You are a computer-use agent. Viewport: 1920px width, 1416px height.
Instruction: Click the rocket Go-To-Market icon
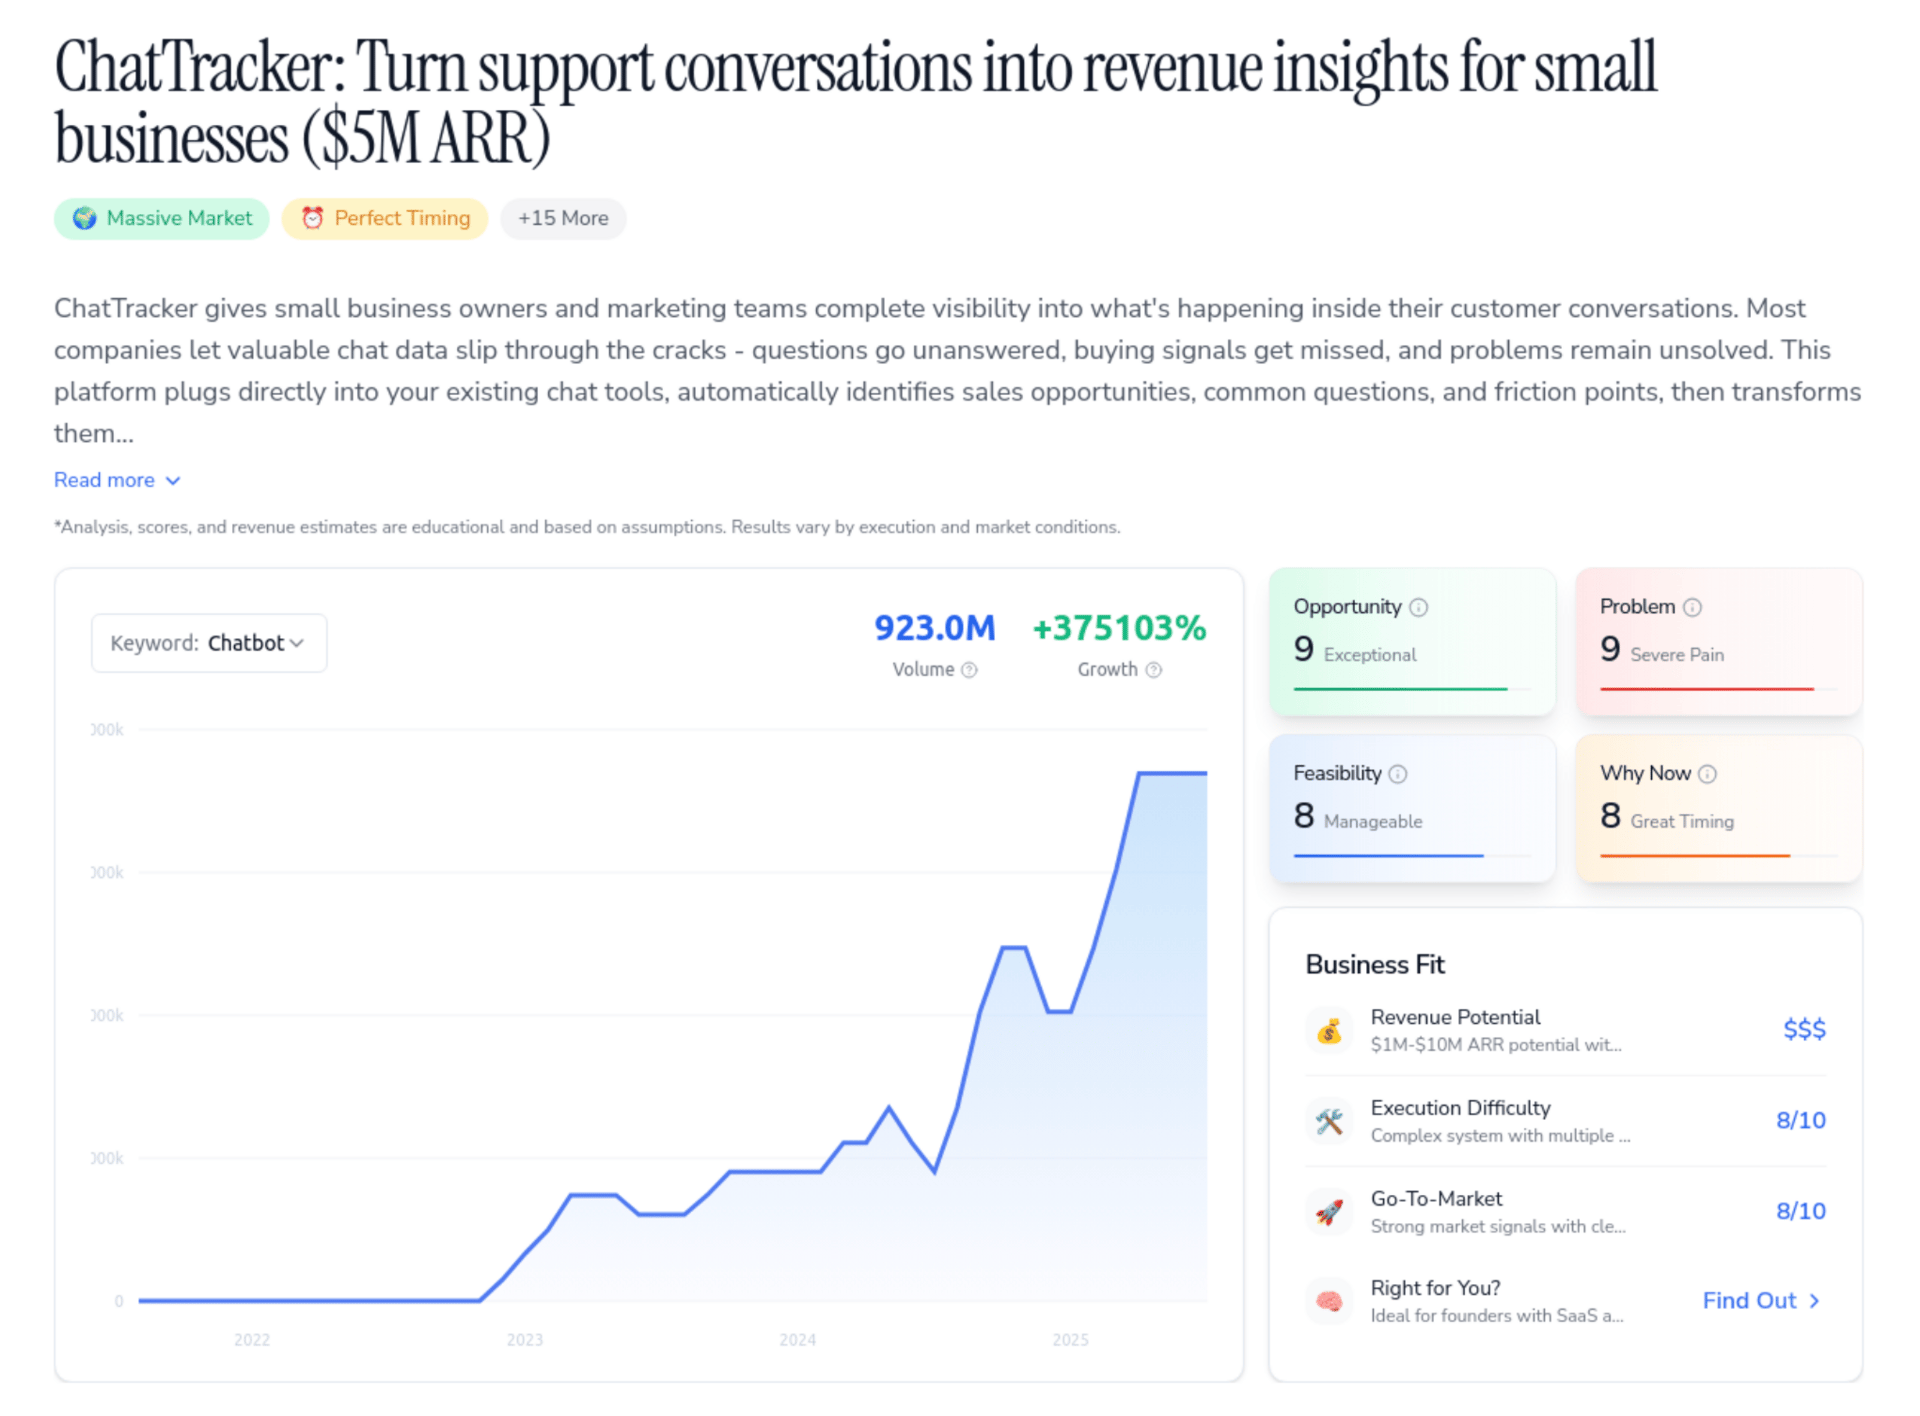[x=1329, y=1212]
